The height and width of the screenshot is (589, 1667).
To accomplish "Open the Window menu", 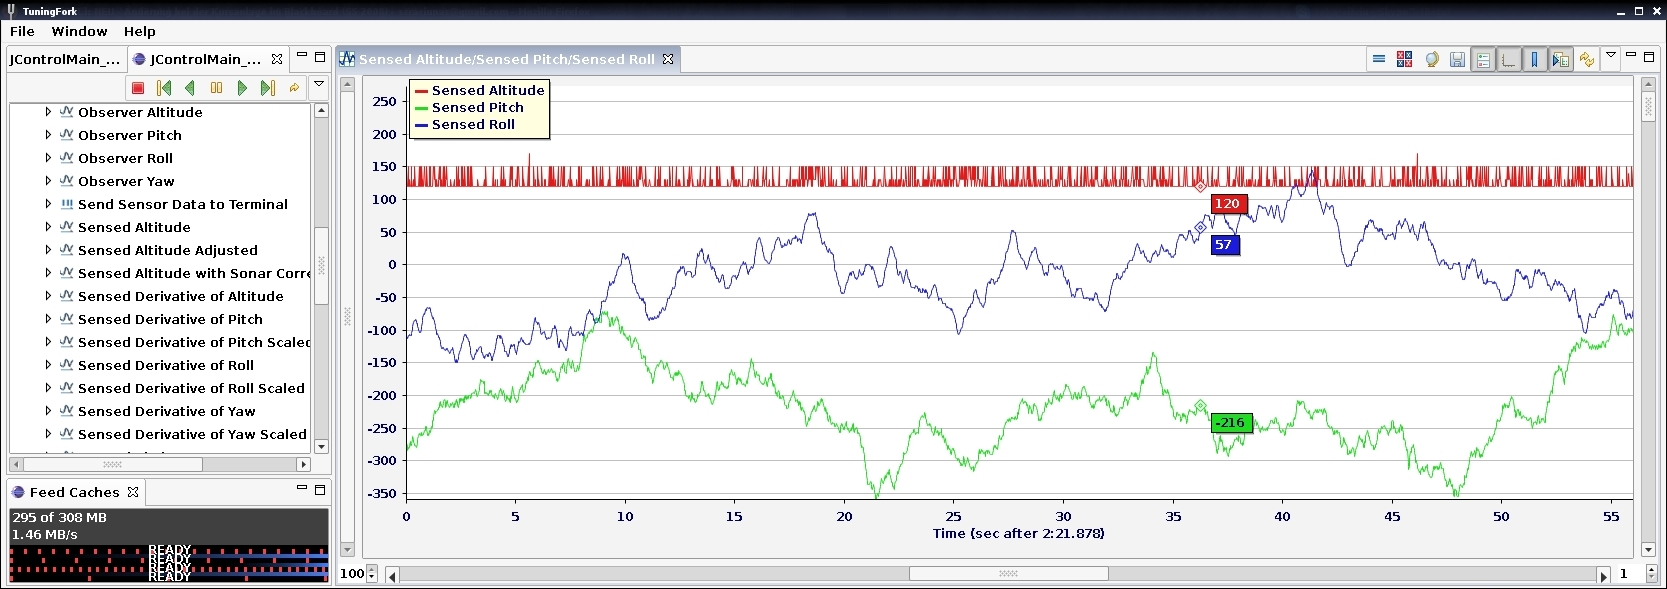I will point(79,31).
